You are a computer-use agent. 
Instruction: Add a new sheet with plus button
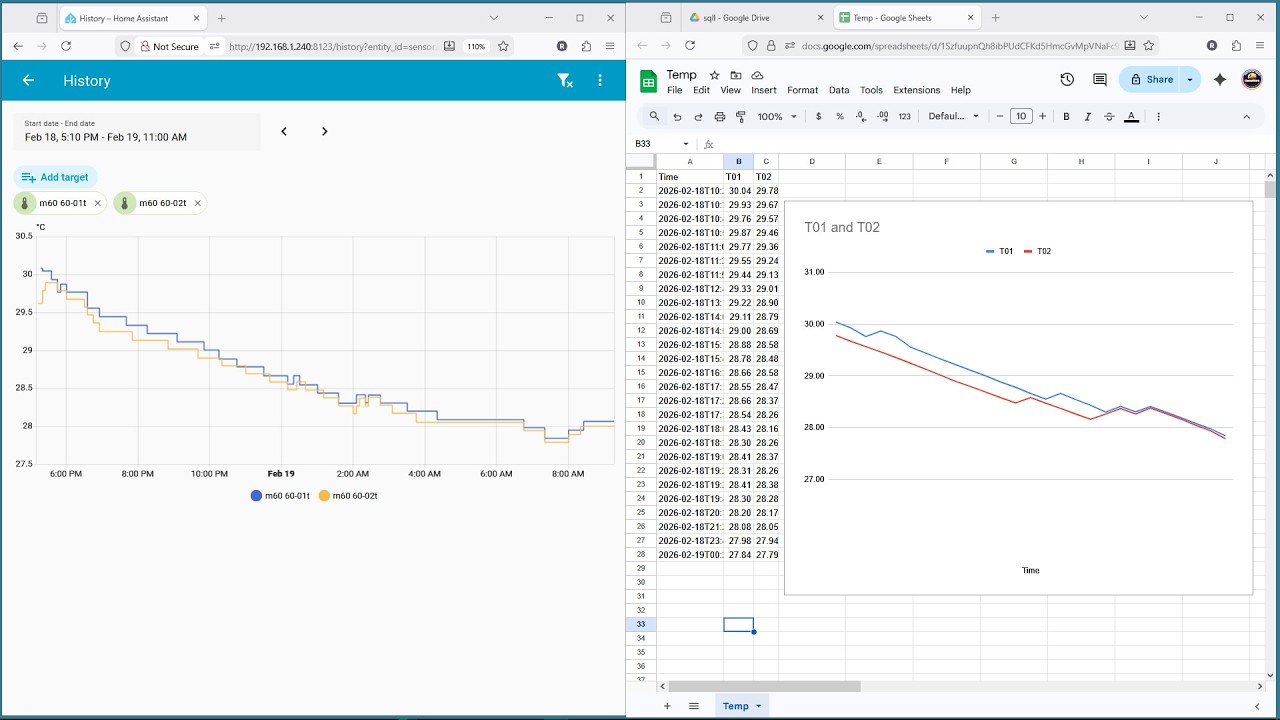667,706
